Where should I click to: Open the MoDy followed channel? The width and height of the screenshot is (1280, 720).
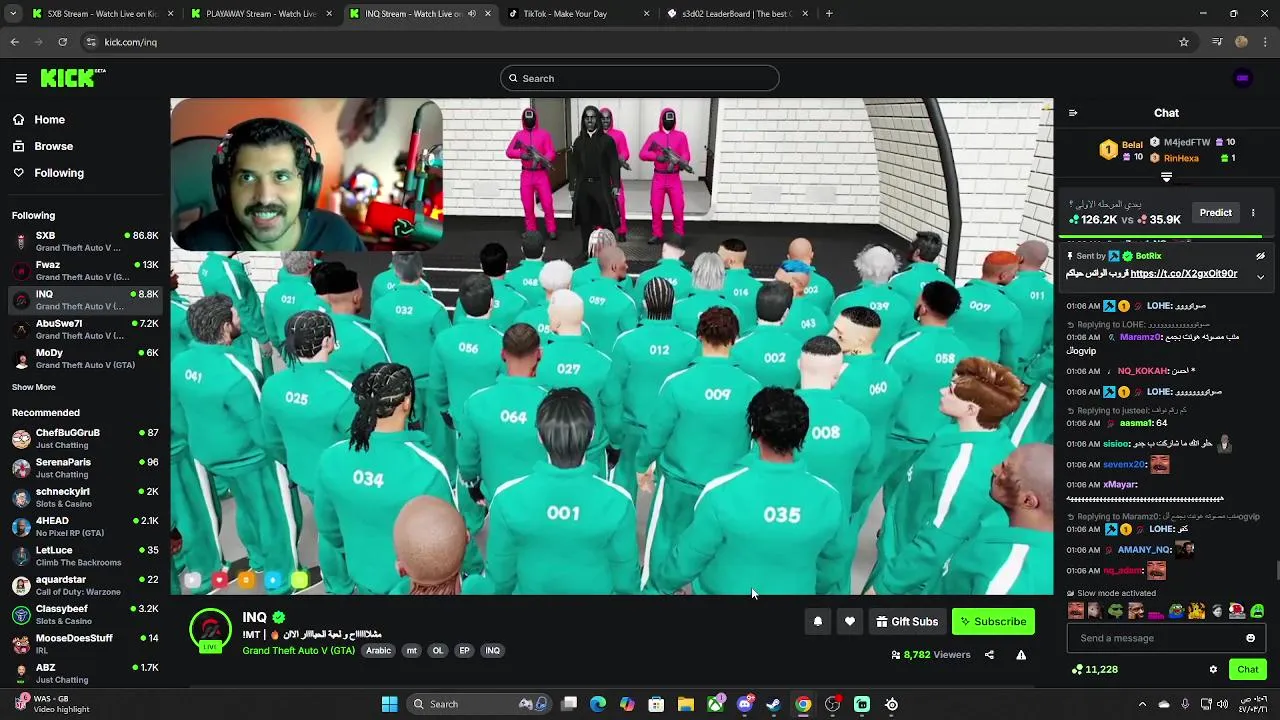85,358
